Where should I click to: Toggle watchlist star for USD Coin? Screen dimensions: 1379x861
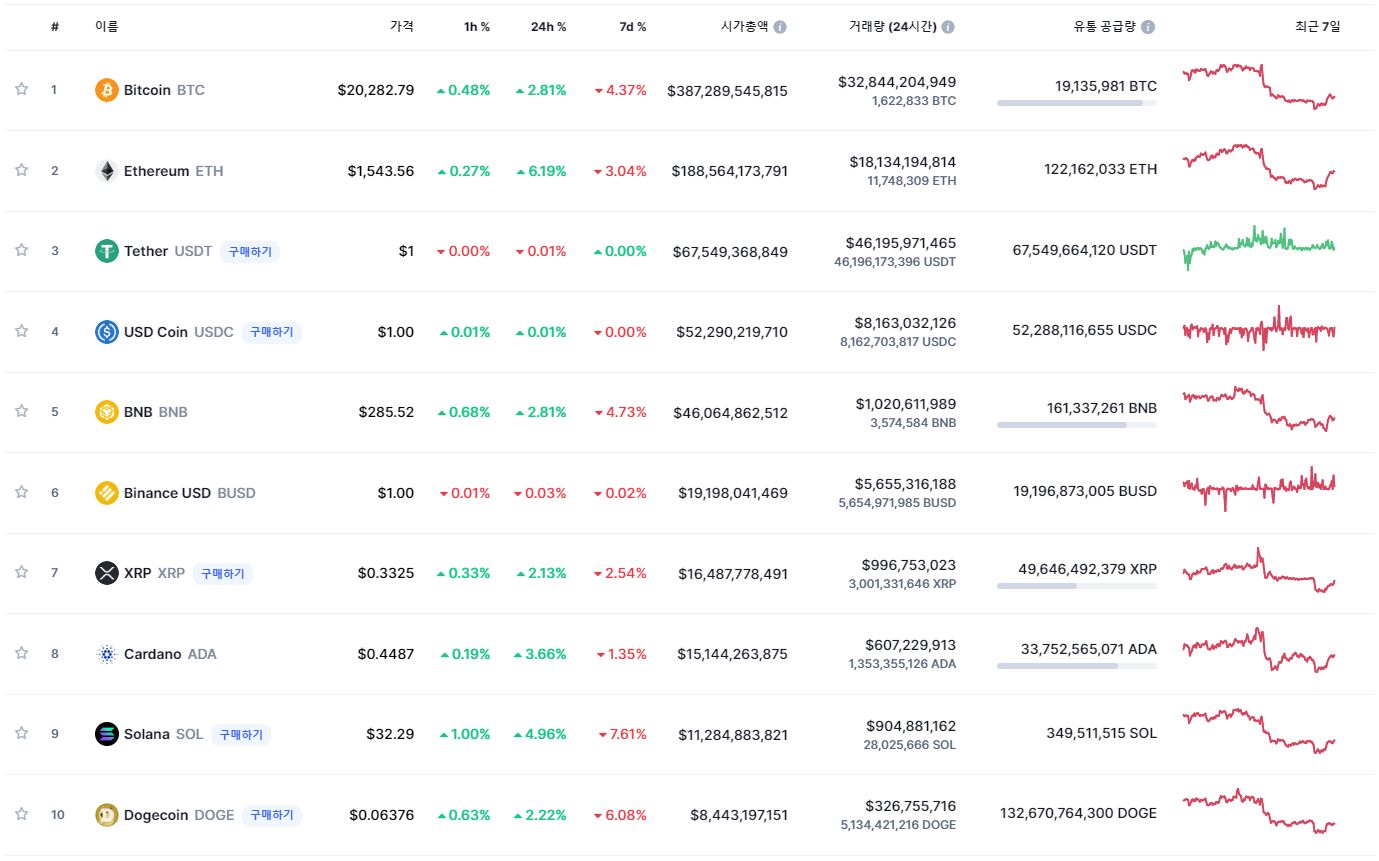pos(21,331)
